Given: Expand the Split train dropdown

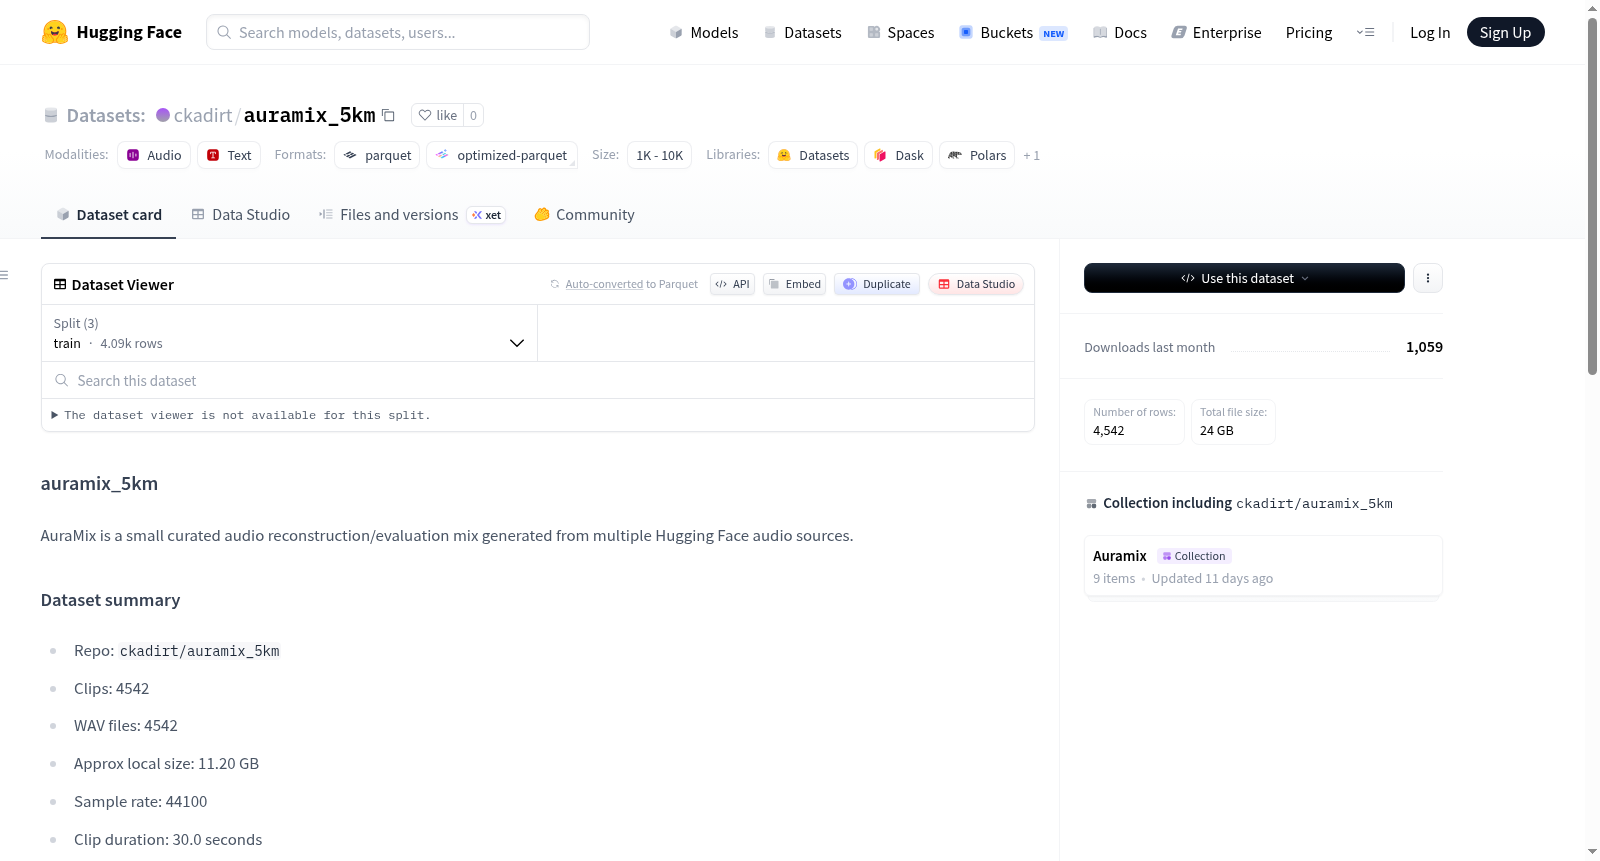Looking at the screenshot, I should 289,333.
